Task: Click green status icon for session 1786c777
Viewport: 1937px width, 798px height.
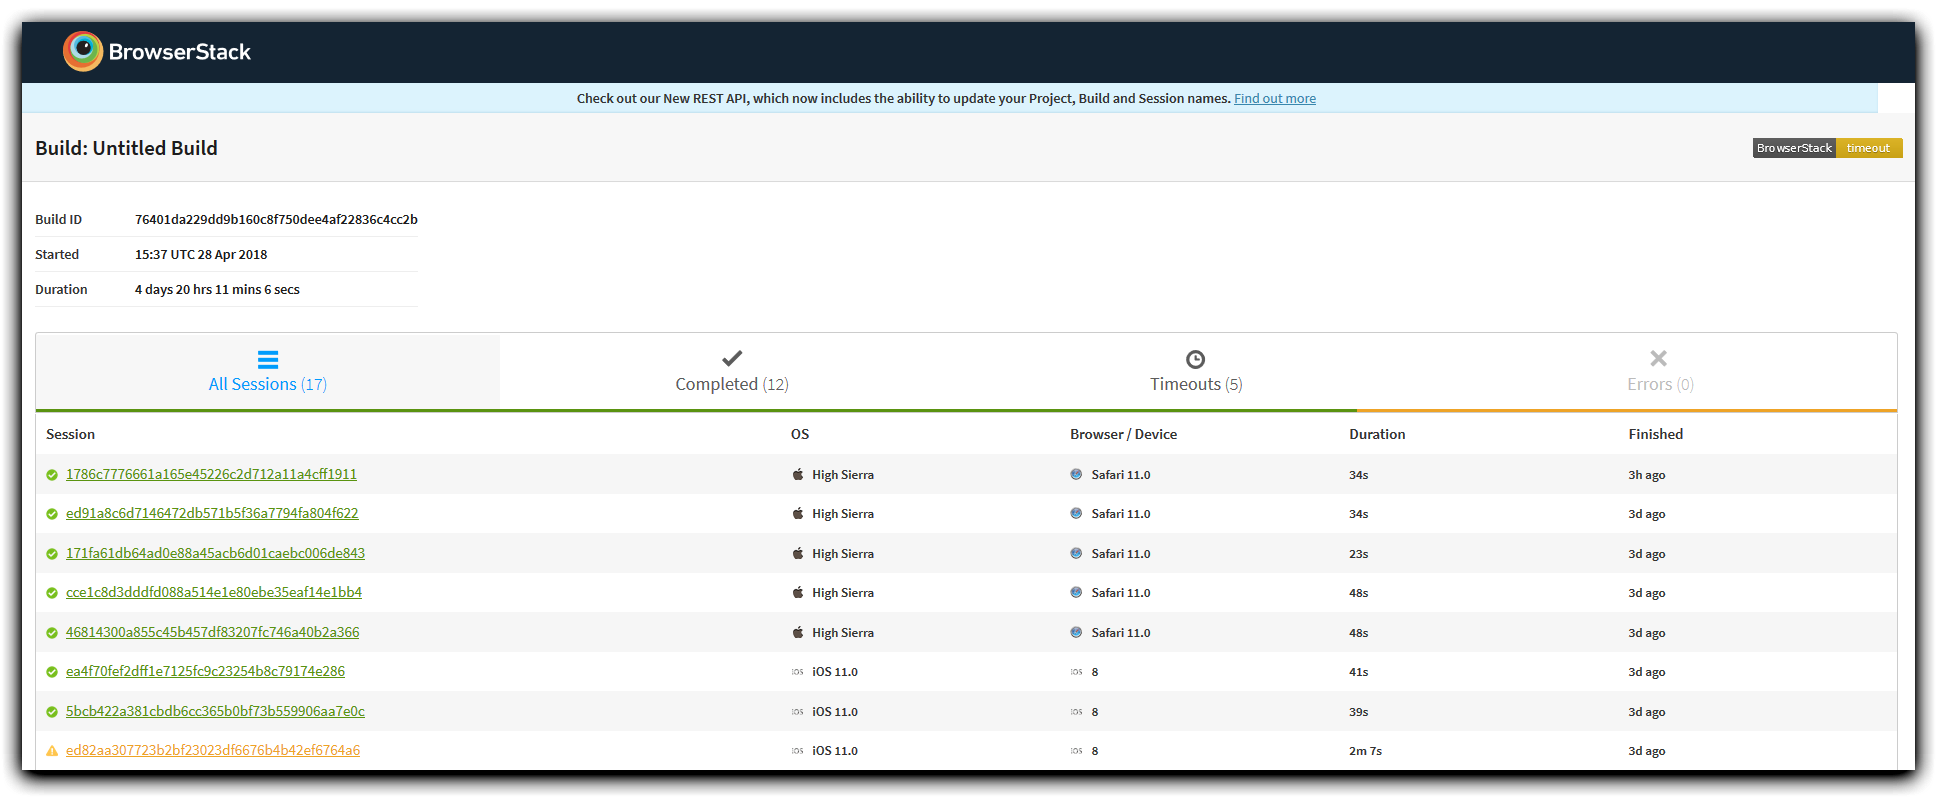Action: (52, 475)
